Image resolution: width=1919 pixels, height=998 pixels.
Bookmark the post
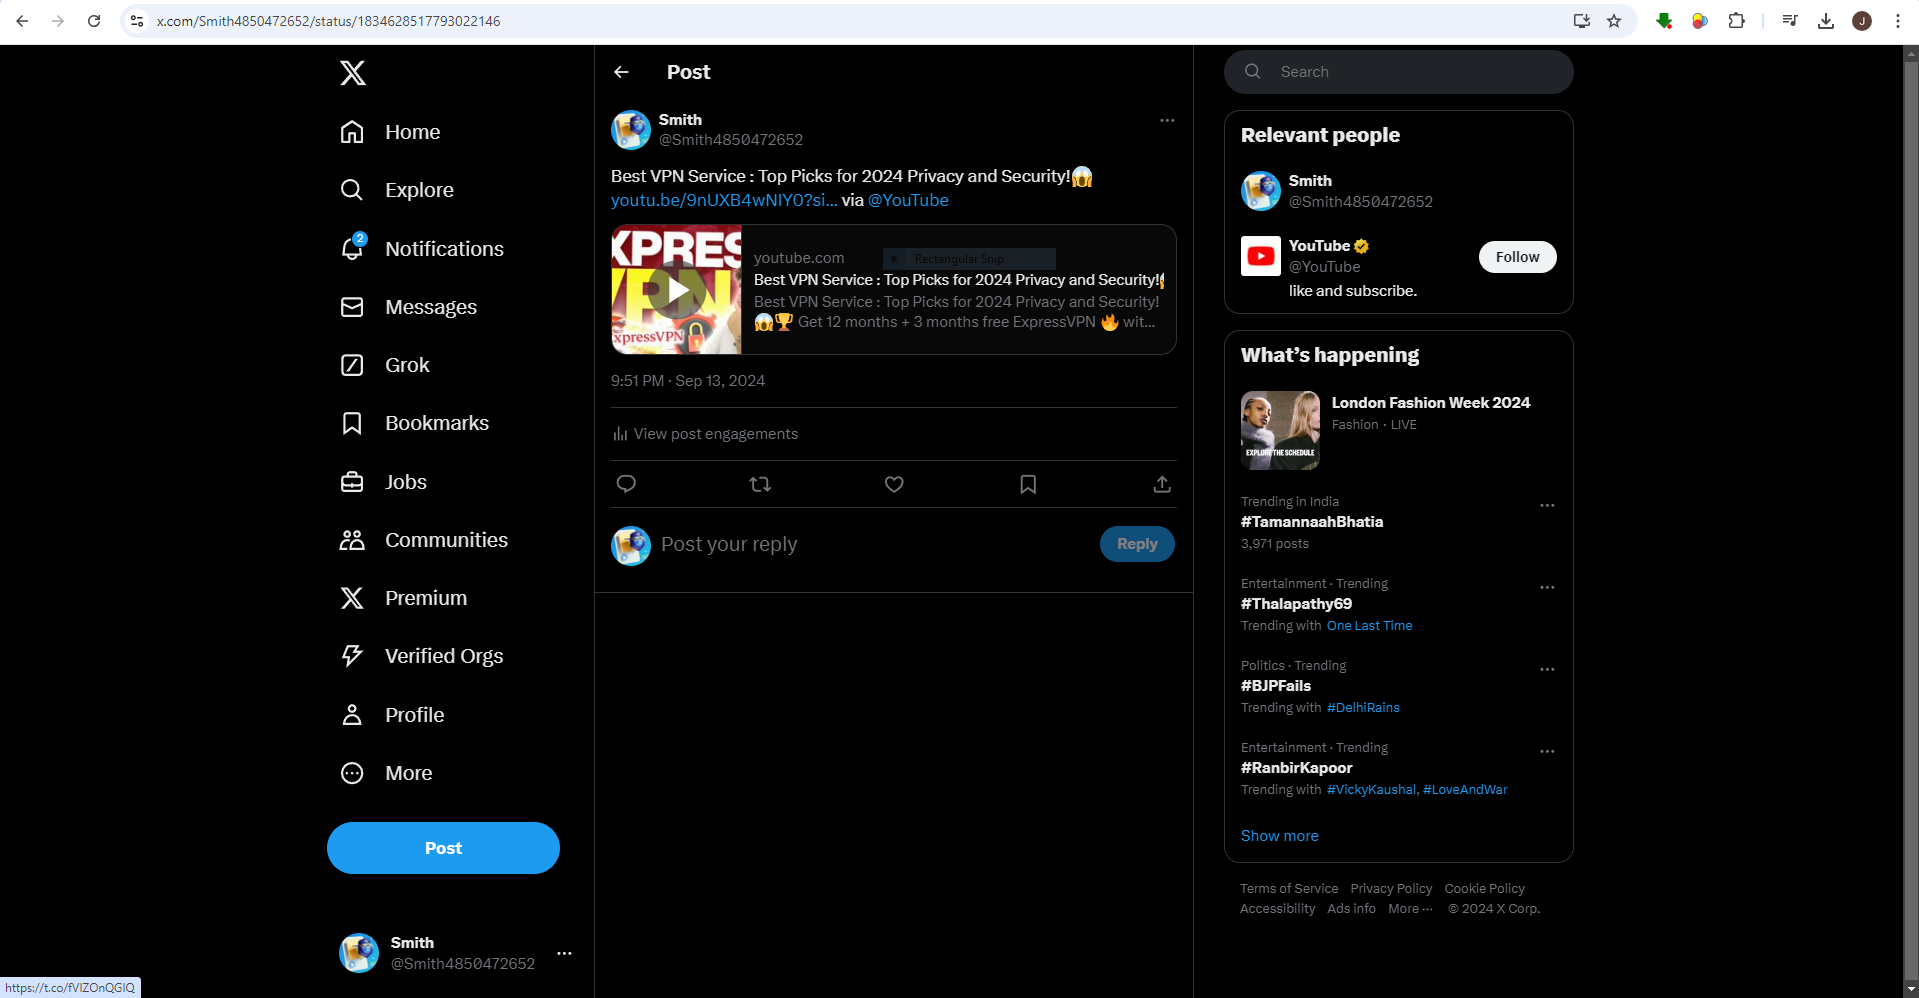pyautogui.click(x=1028, y=484)
